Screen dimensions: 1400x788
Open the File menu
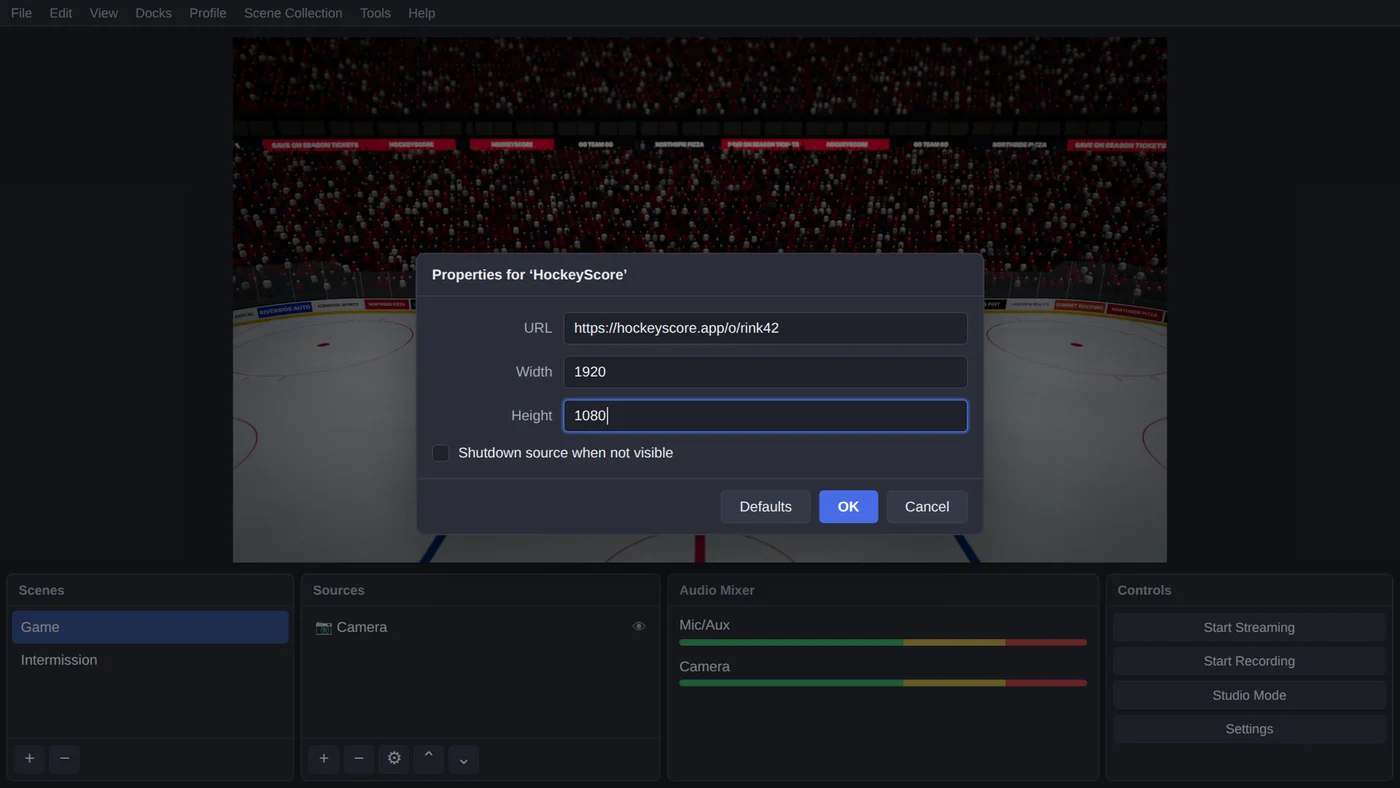tap(21, 13)
